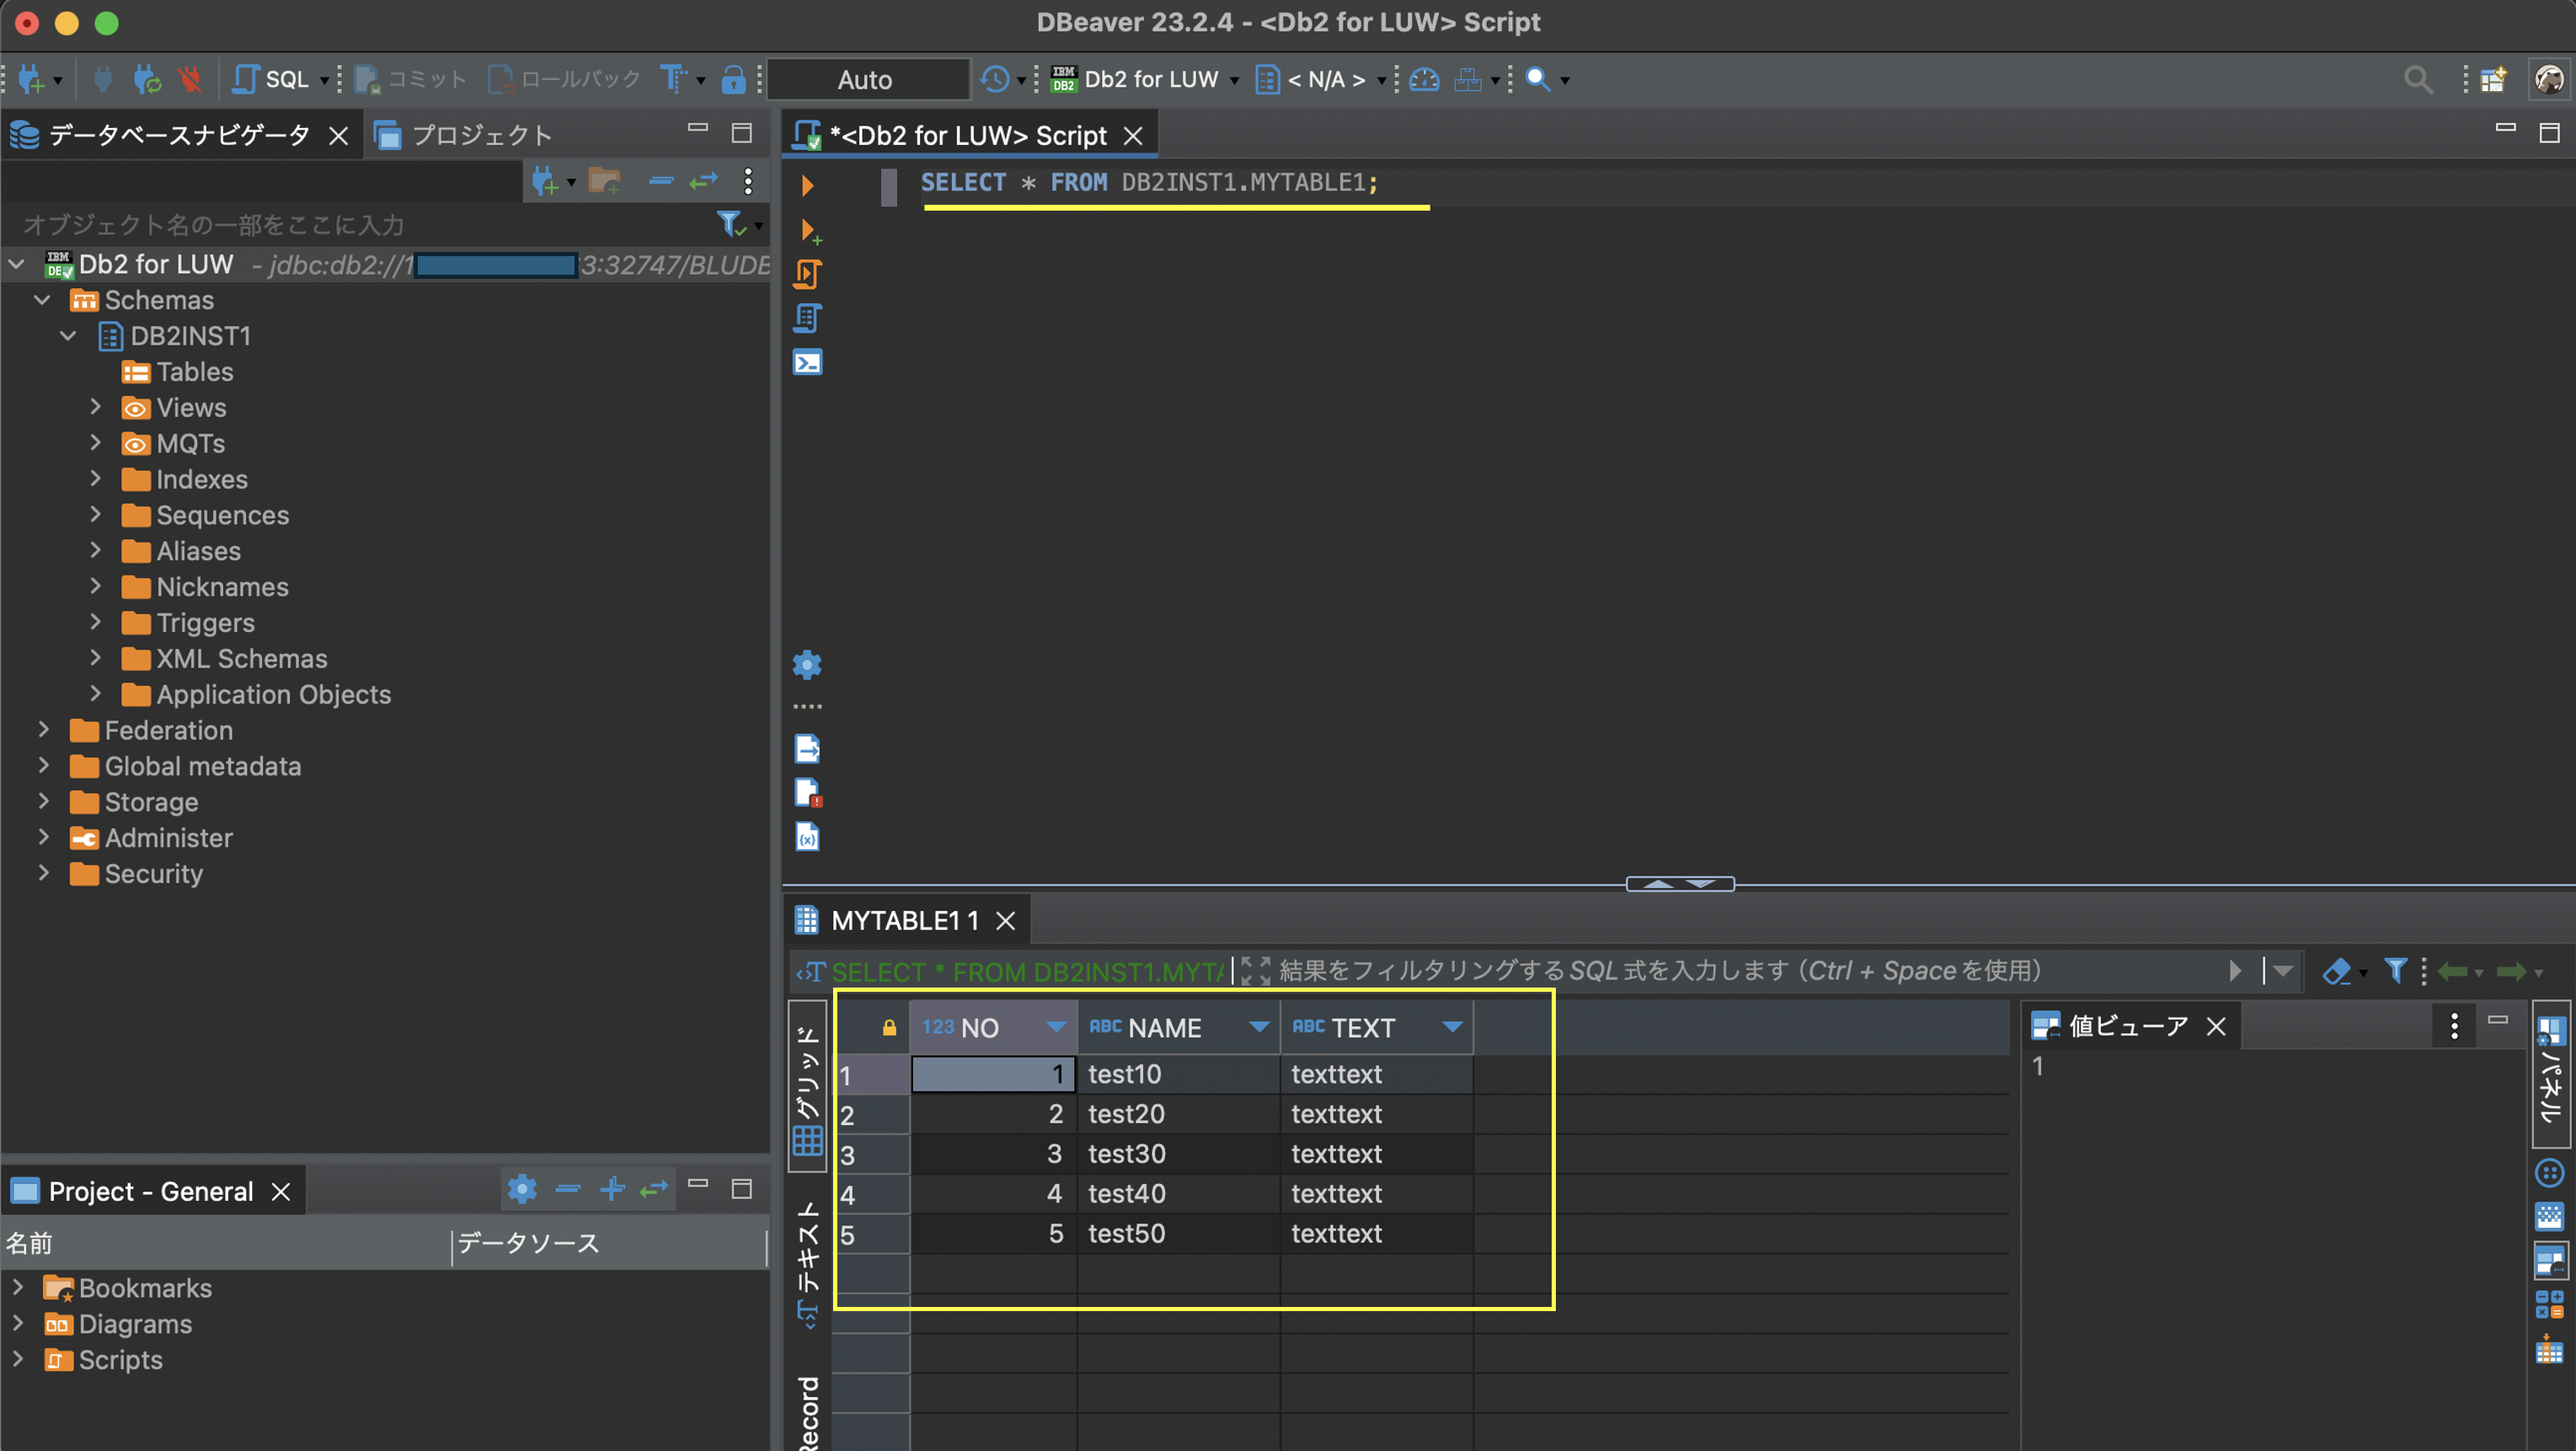Open the NO column sort dropdown arrow
The height and width of the screenshot is (1451, 2576).
coord(1055,1027)
